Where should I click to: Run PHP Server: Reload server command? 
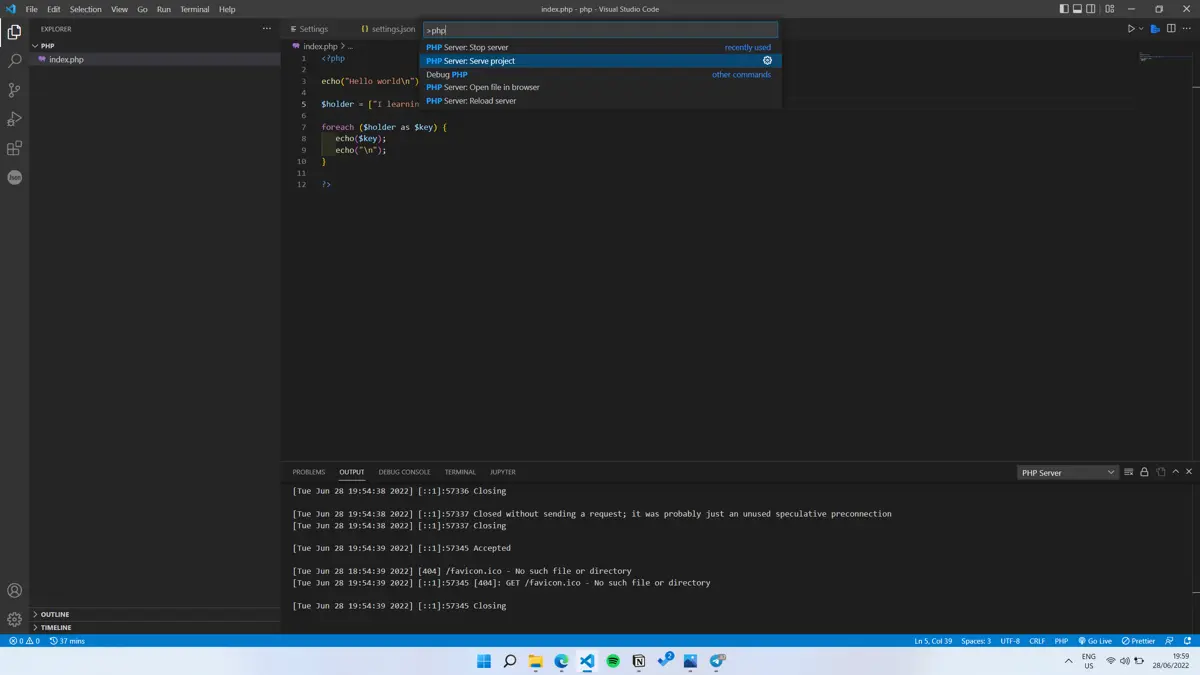[x=600, y=101]
